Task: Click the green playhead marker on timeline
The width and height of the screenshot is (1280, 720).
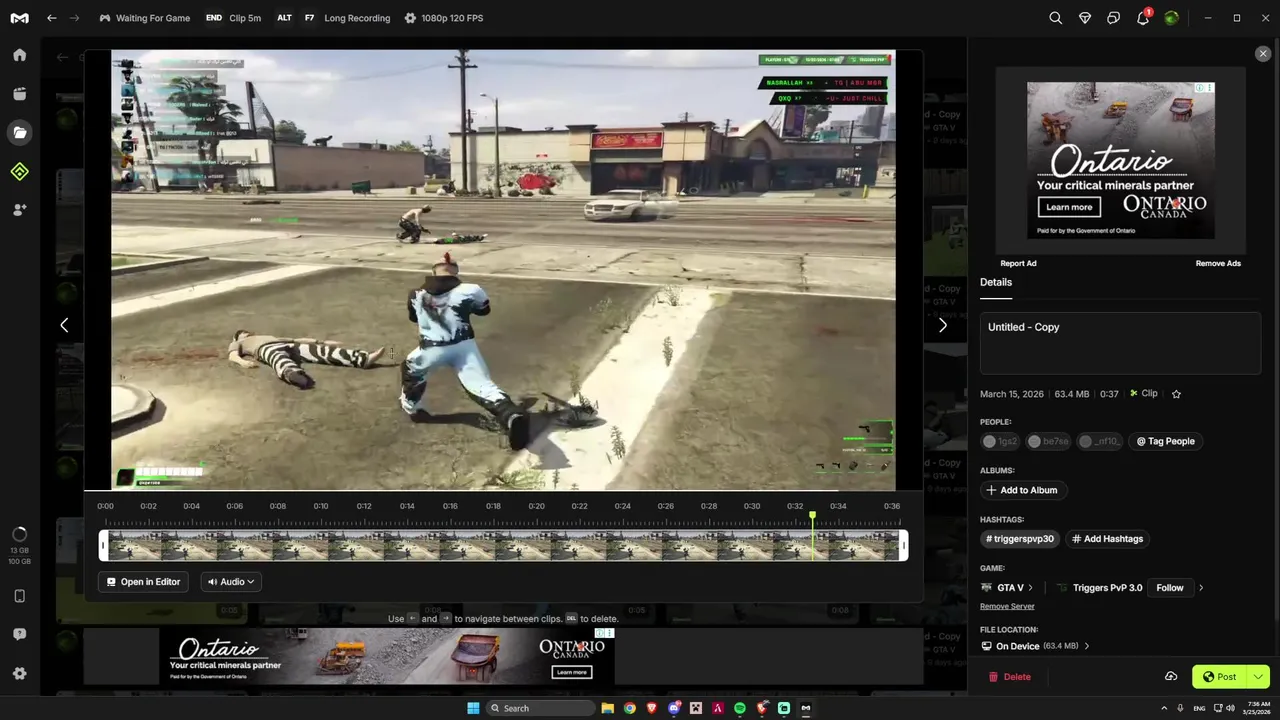Action: pos(812,517)
